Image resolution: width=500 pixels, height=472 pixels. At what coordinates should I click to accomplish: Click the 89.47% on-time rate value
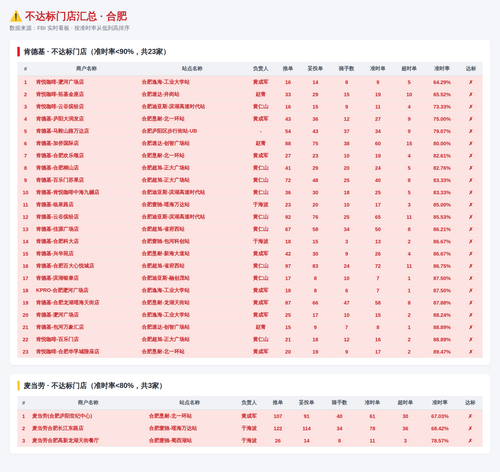442,352
